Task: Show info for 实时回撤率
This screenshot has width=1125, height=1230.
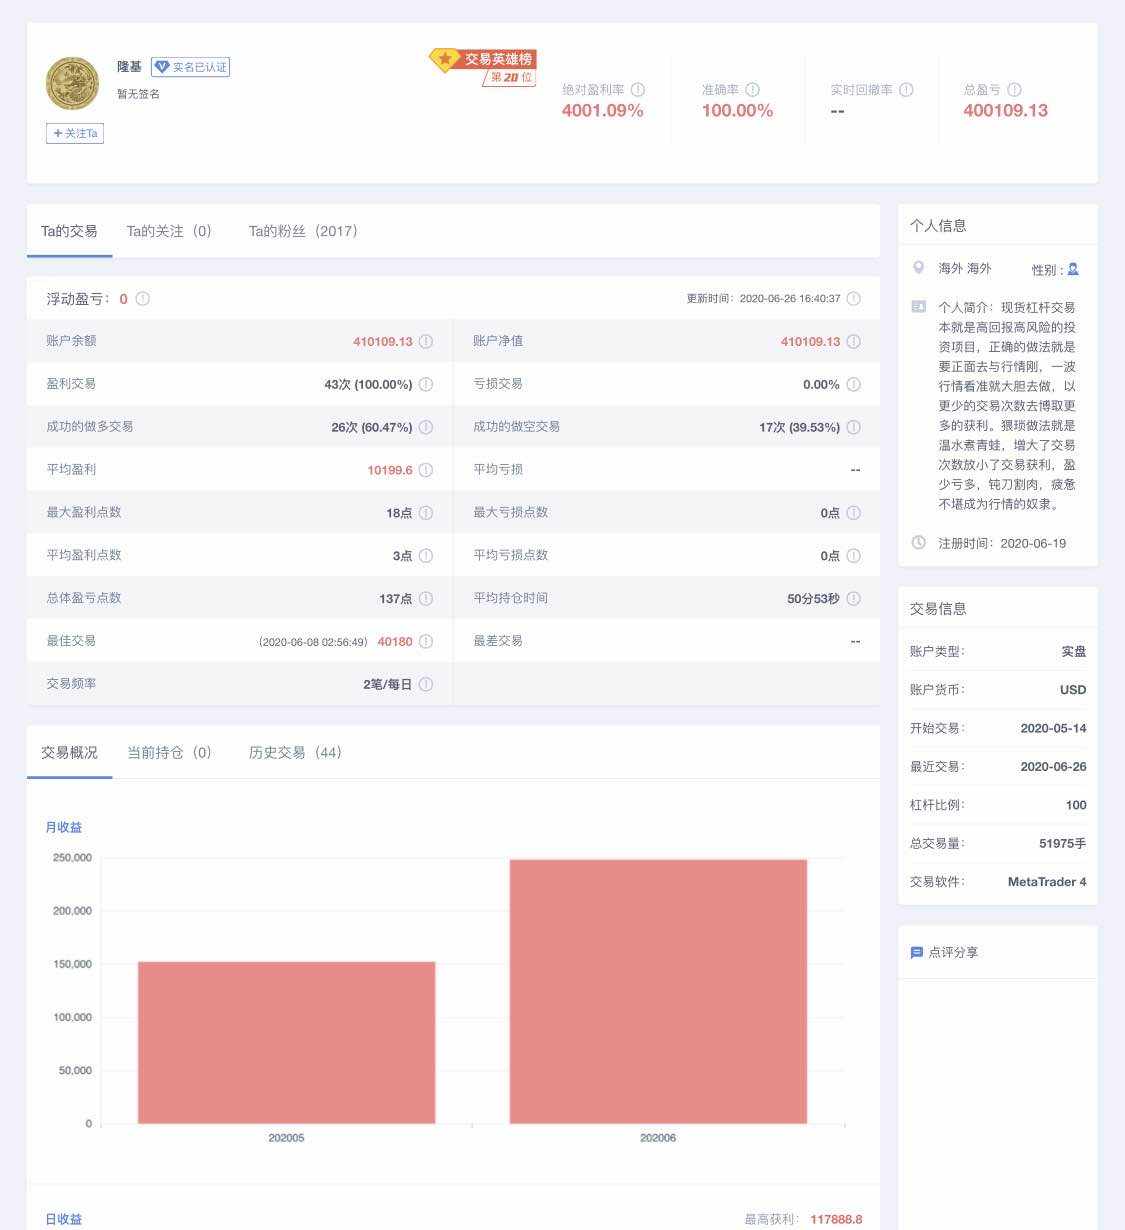Action: pyautogui.click(x=906, y=90)
